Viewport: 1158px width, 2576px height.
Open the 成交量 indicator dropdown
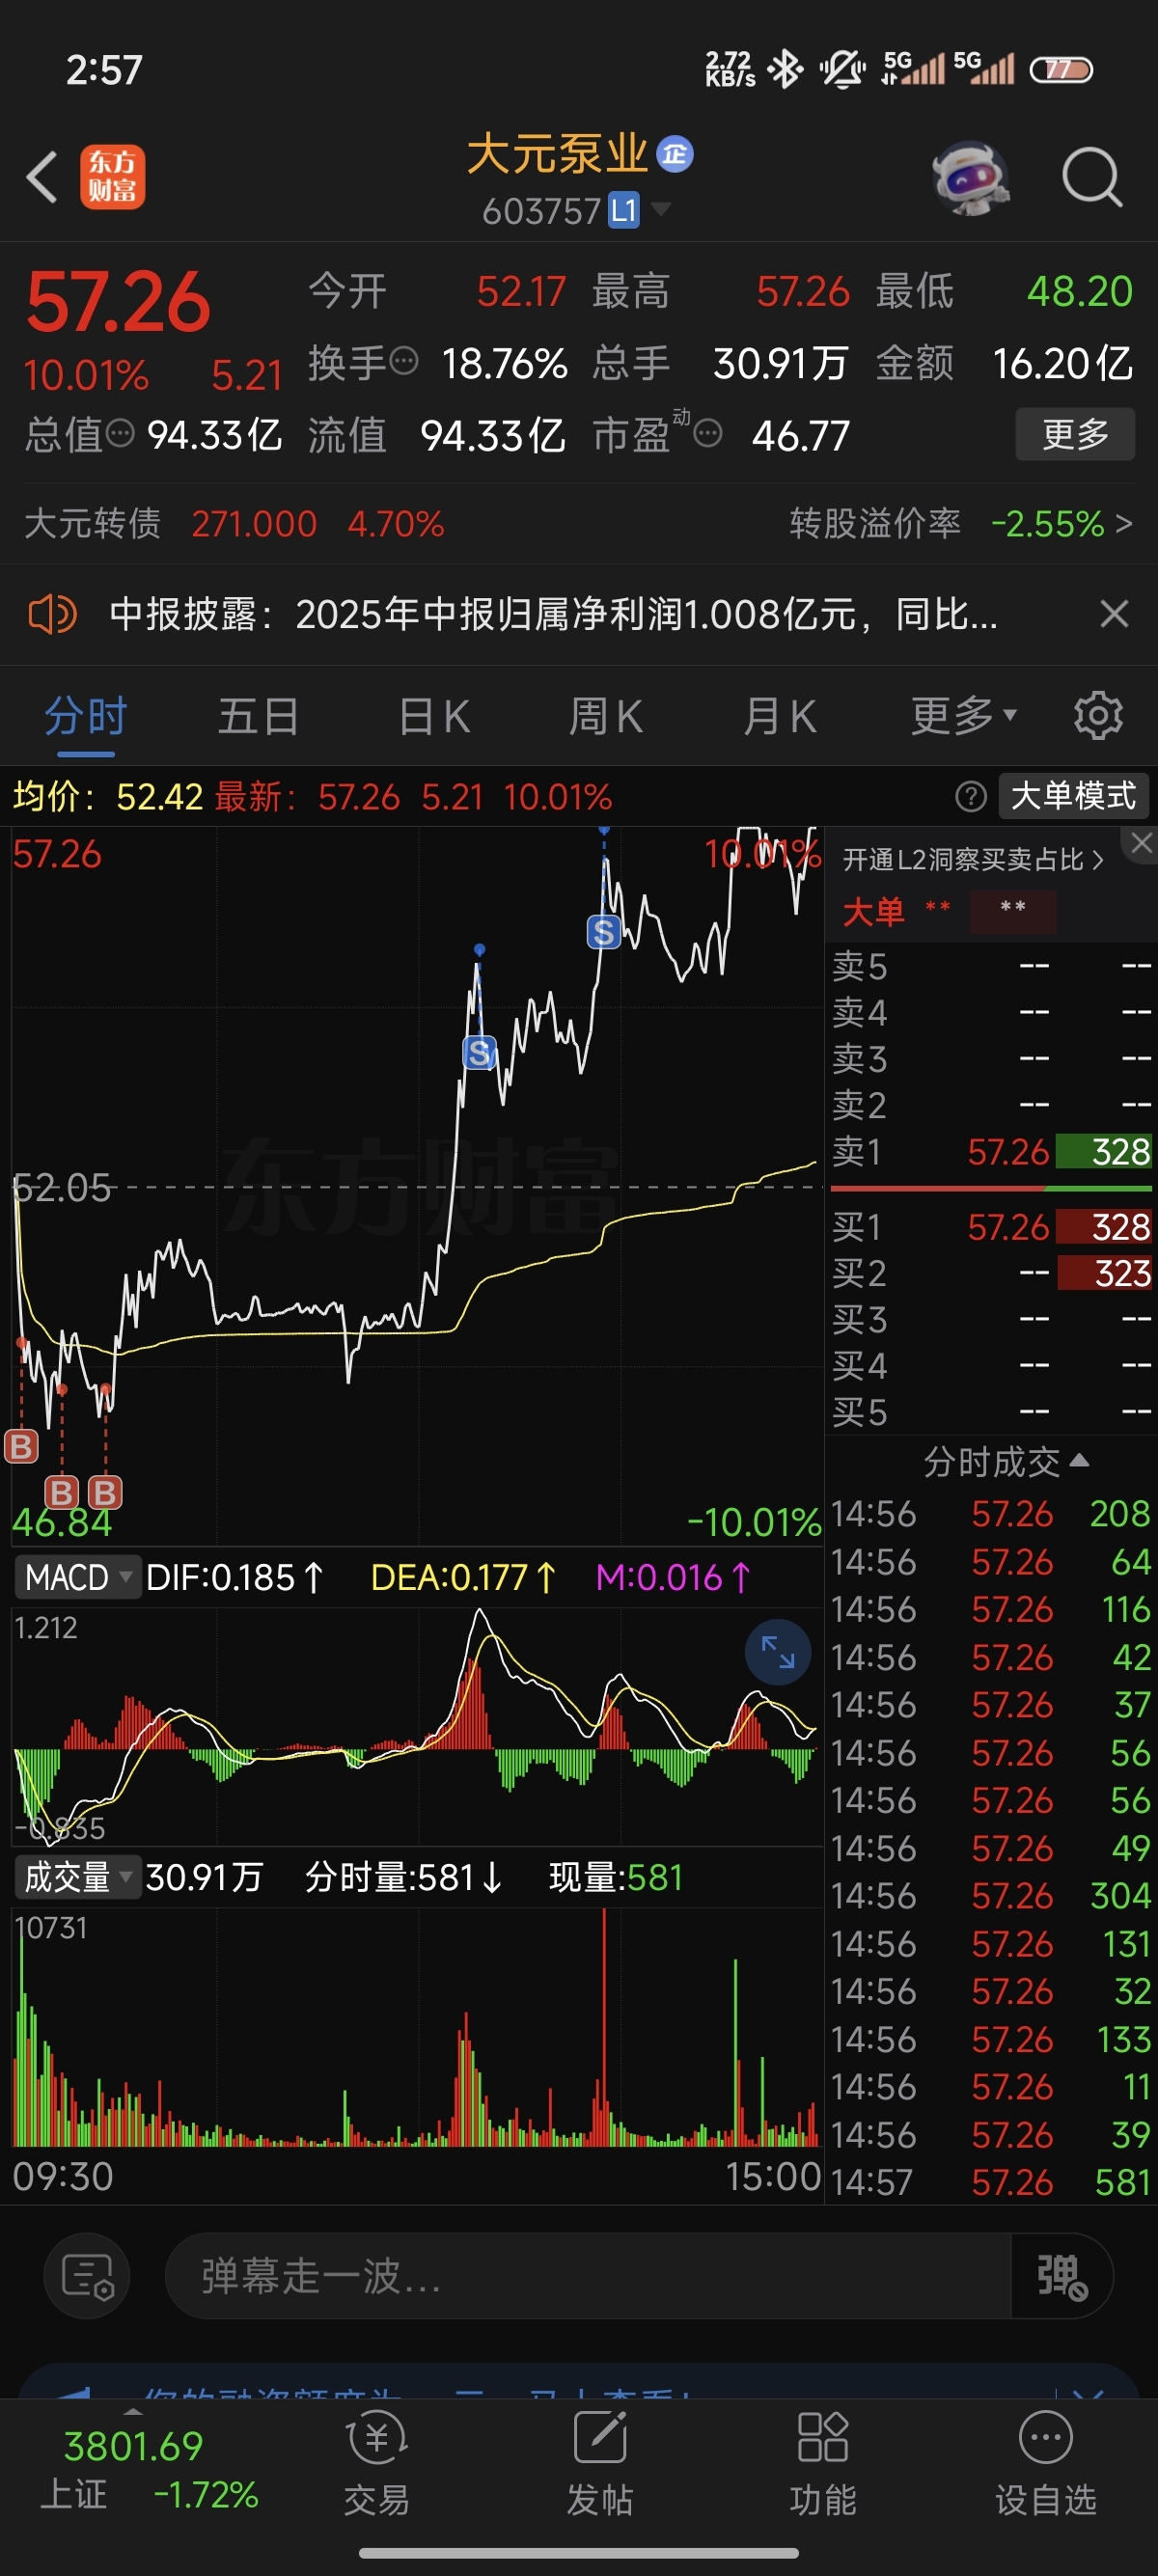click(x=76, y=1878)
